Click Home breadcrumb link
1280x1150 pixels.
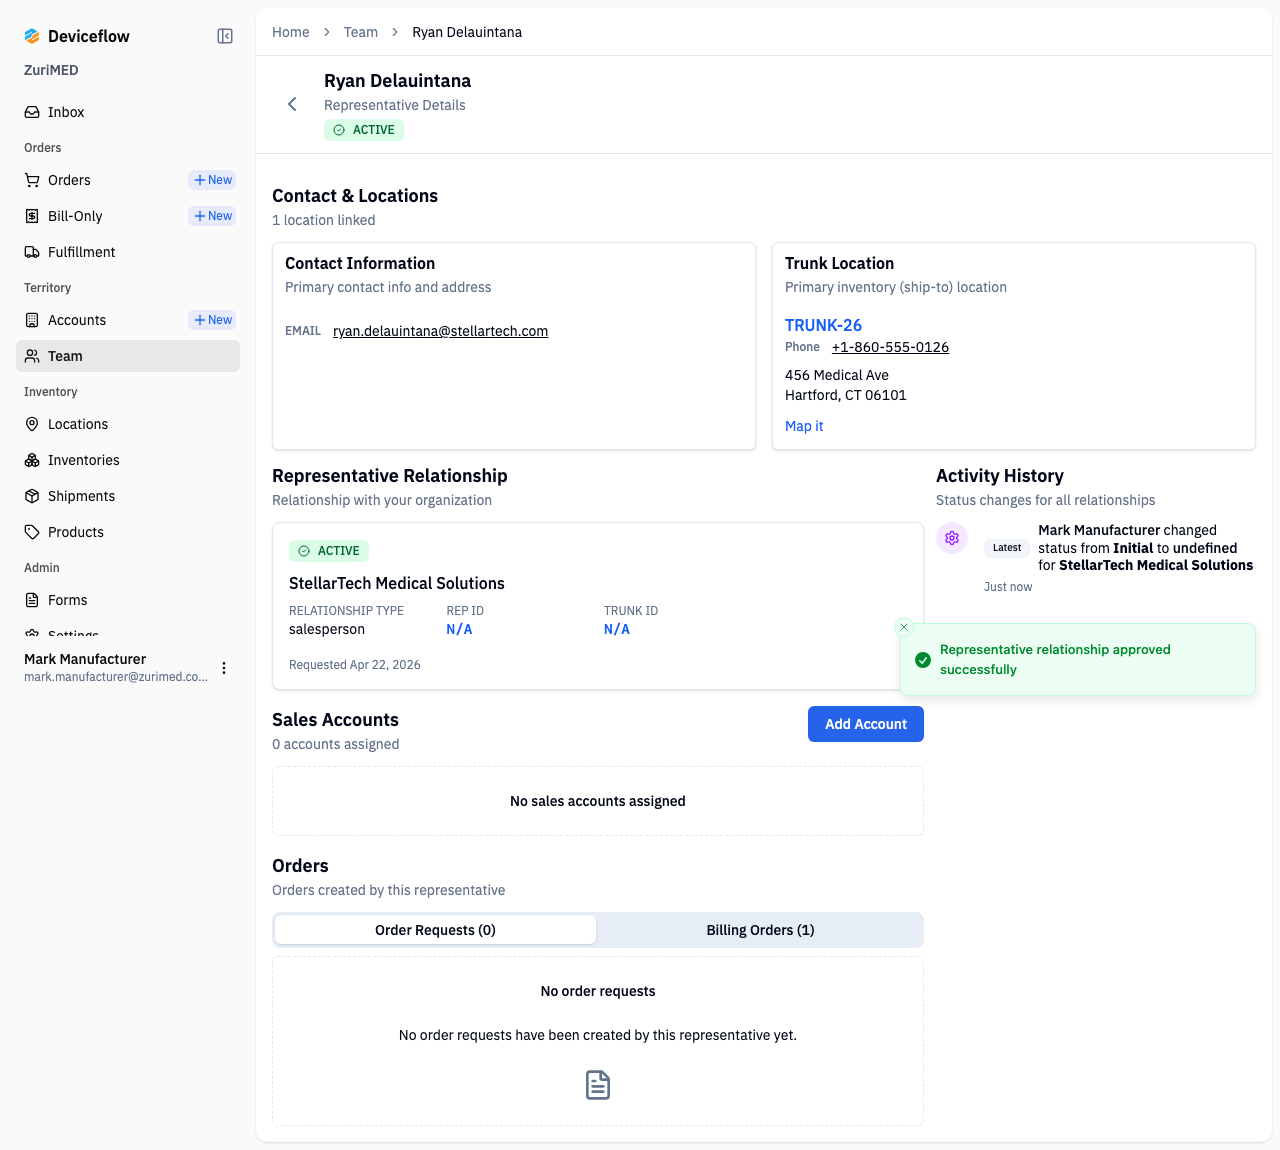pos(291,32)
